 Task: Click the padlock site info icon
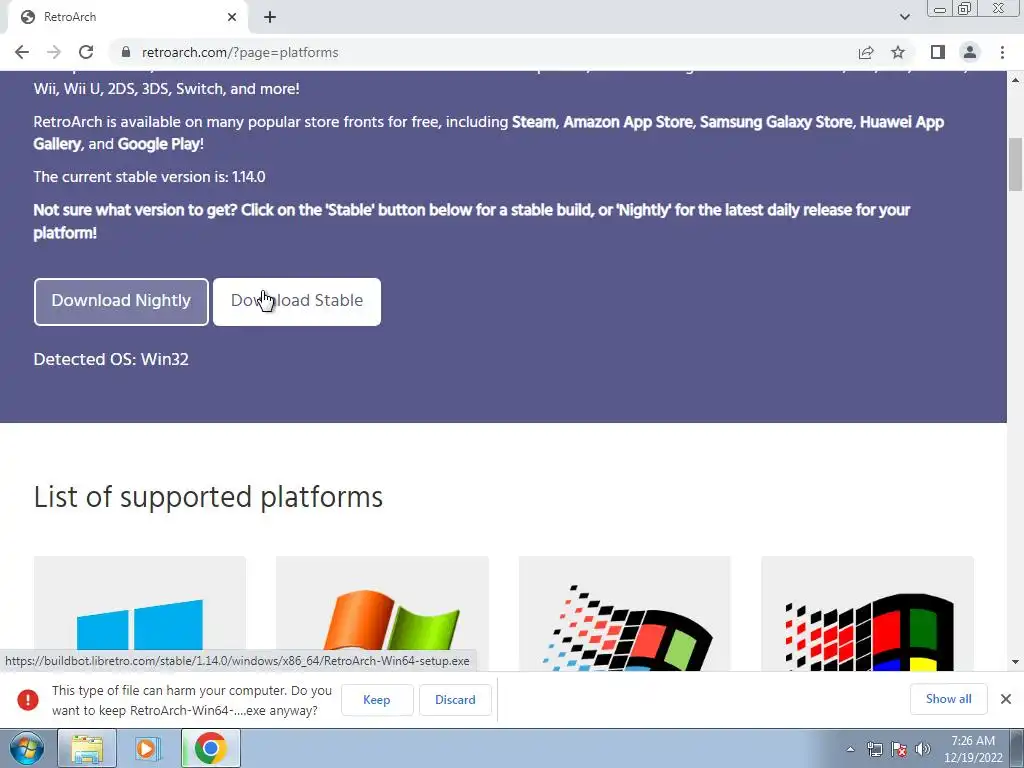[126, 52]
